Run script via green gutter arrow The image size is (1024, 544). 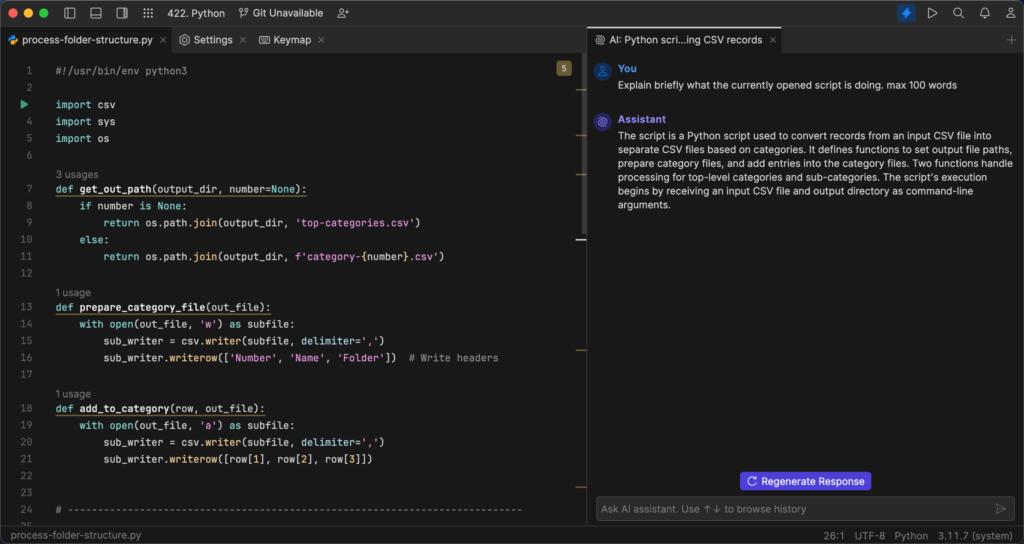coord(24,104)
